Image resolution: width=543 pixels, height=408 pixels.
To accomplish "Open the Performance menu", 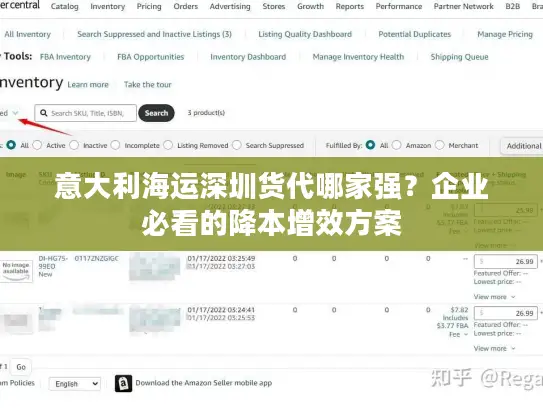I will (x=399, y=6).
